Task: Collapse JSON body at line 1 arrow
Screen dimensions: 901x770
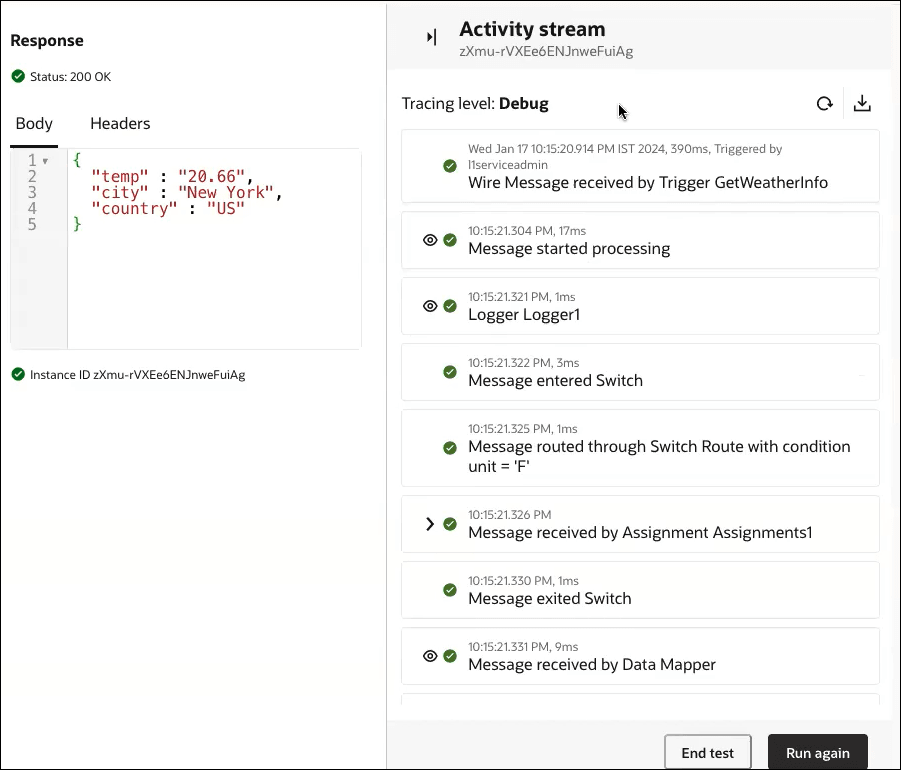Action: coord(45,161)
